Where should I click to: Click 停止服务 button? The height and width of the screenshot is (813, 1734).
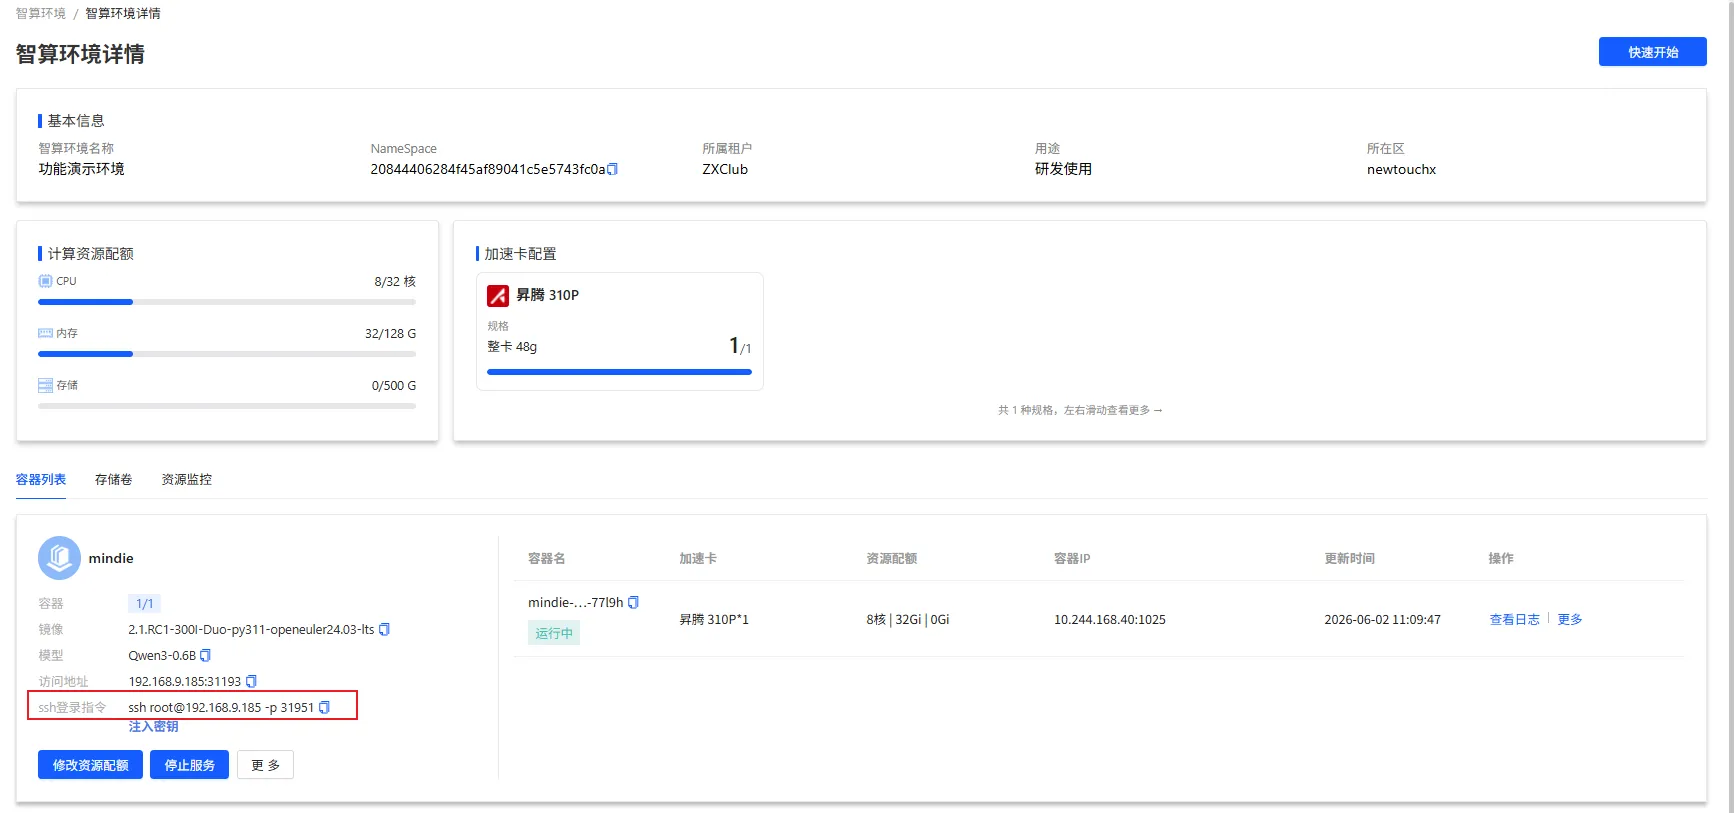(189, 765)
